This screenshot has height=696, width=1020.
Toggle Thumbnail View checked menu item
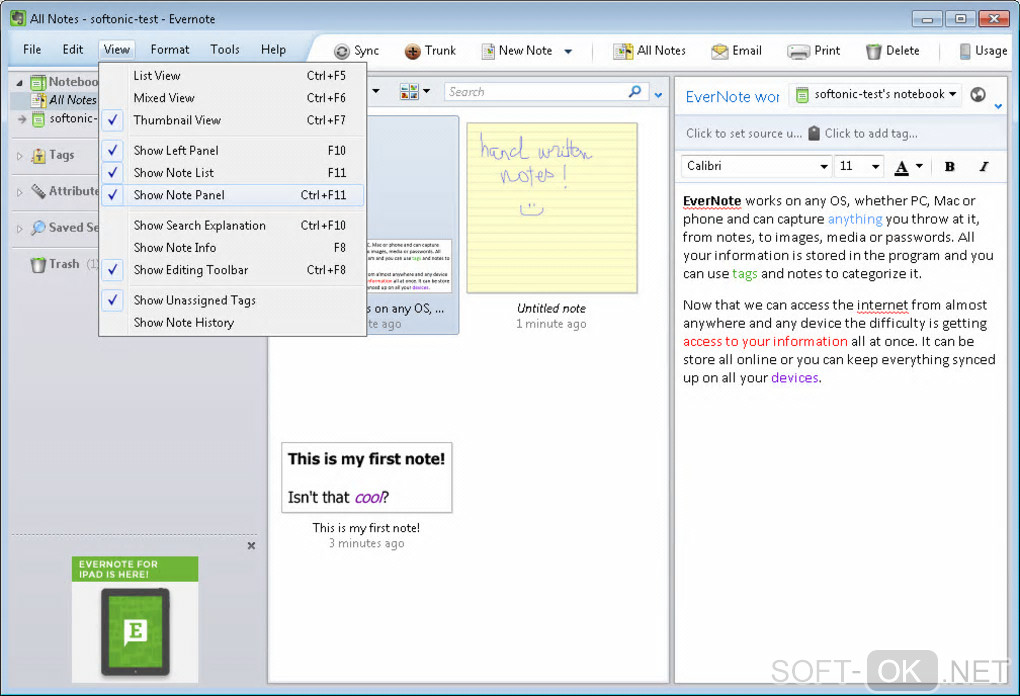pos(233,120)
